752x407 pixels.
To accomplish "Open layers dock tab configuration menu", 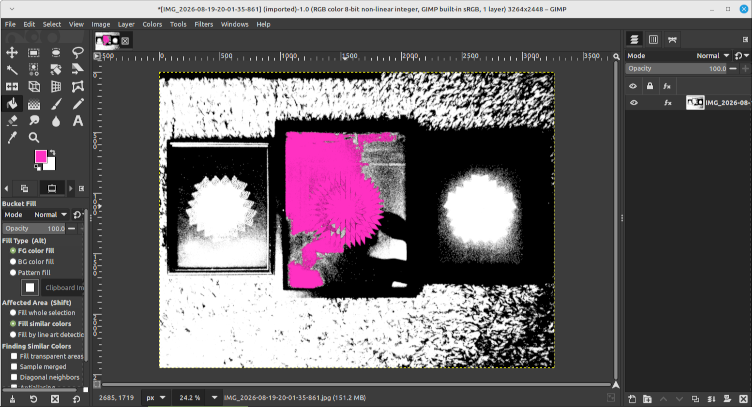I will pos(745,40).
